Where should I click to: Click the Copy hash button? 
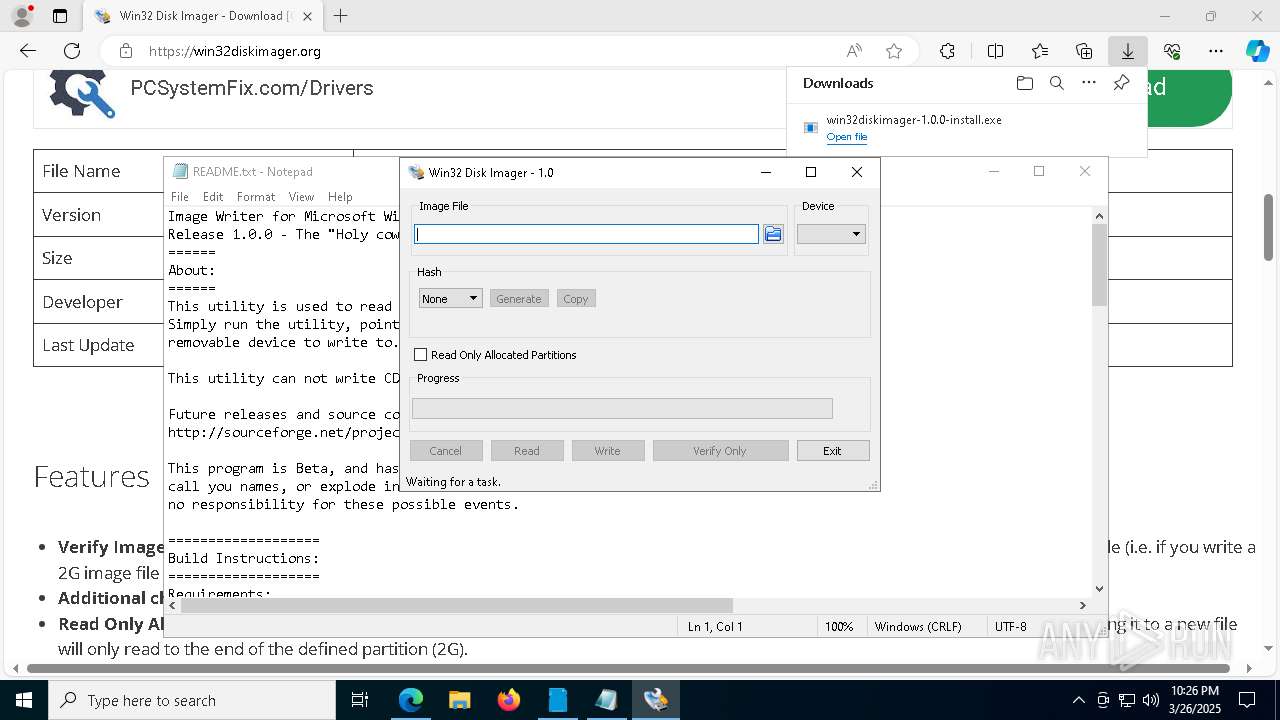[576, 298]
